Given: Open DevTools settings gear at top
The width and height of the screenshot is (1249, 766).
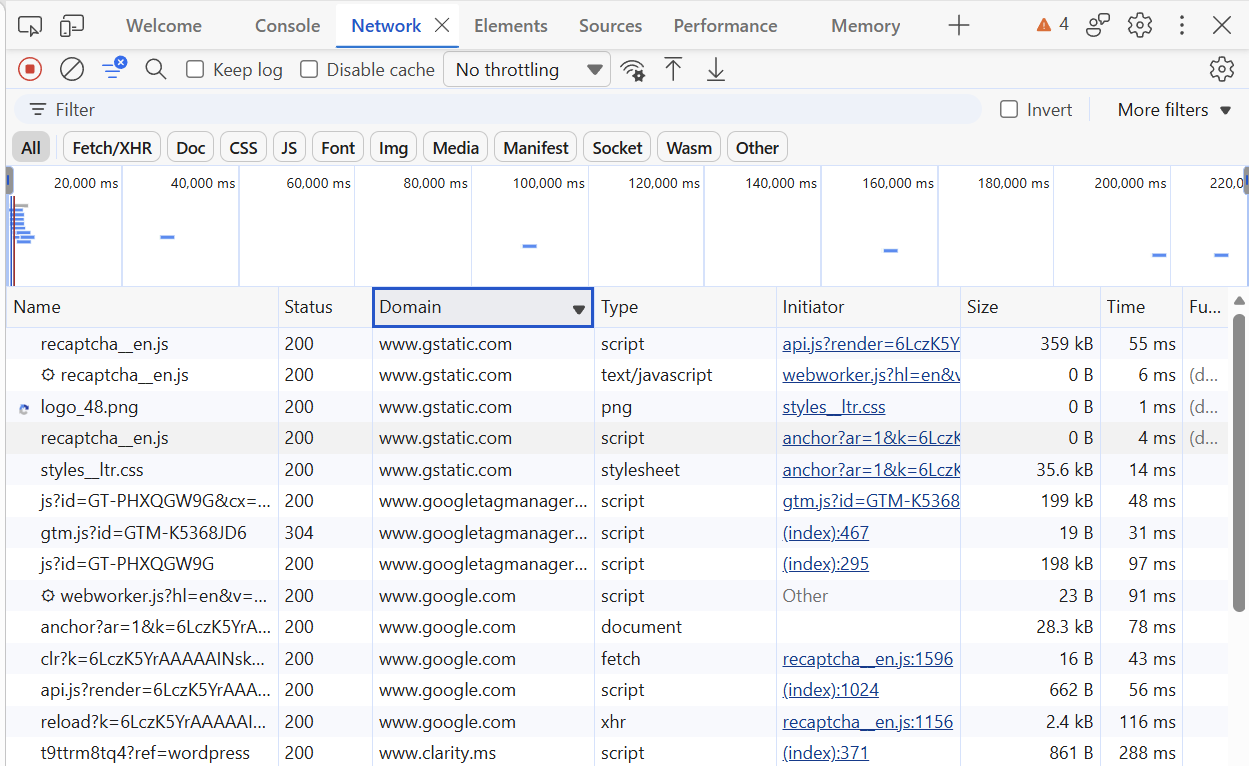Looking at the screenshot, I should click(x=1140, y=25).
